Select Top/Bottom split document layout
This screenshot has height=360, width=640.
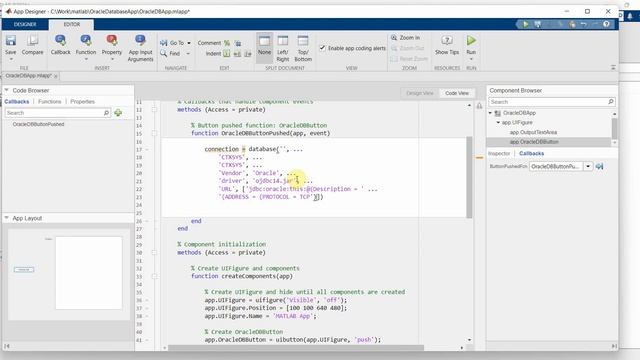(x=303, y=48)
